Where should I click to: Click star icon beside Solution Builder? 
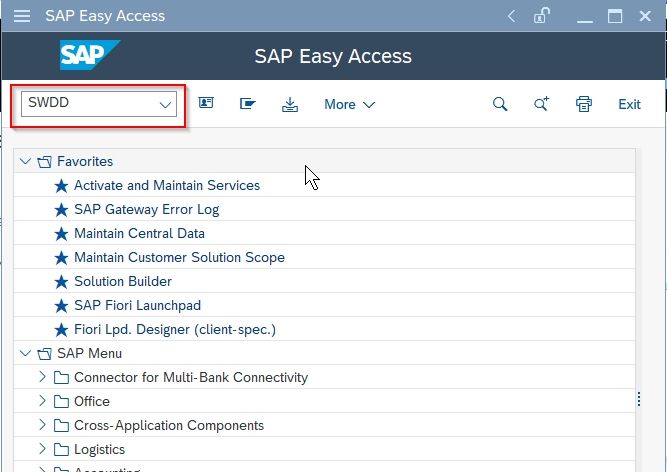tap(61, 281)
